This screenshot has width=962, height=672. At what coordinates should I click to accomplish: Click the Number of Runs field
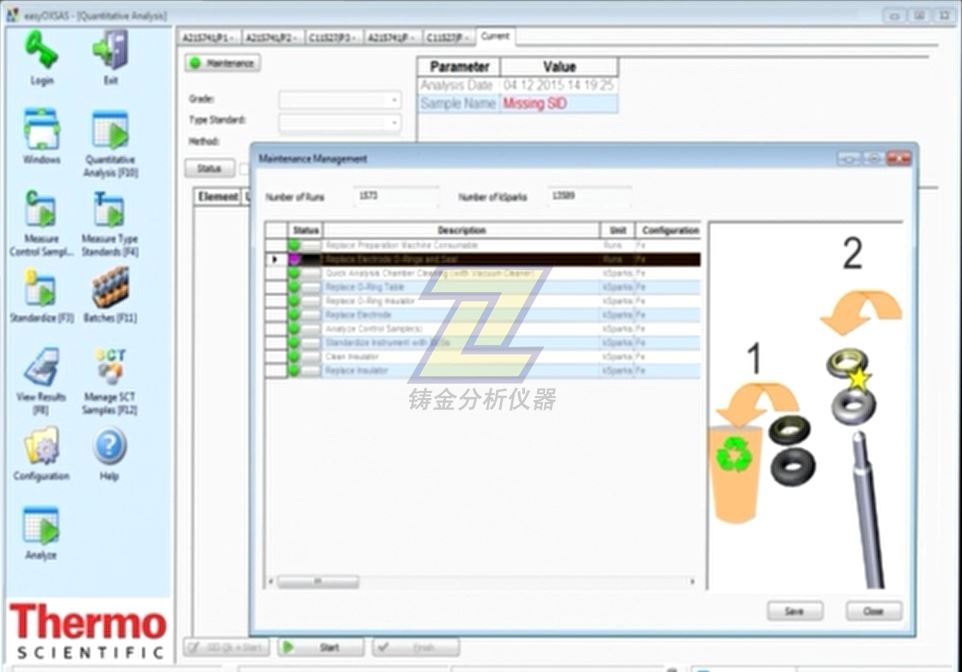395,197
